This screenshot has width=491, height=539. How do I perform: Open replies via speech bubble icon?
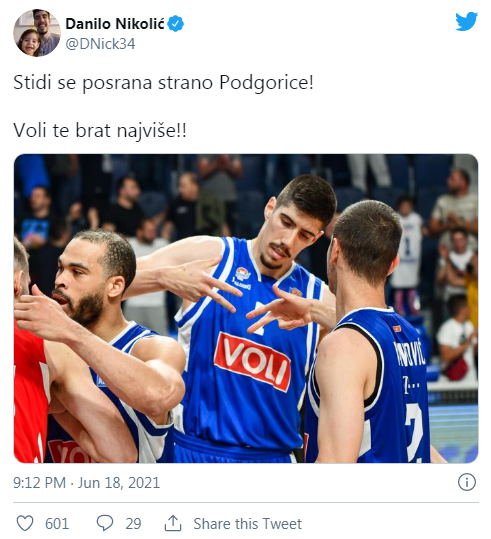(105, 524)
